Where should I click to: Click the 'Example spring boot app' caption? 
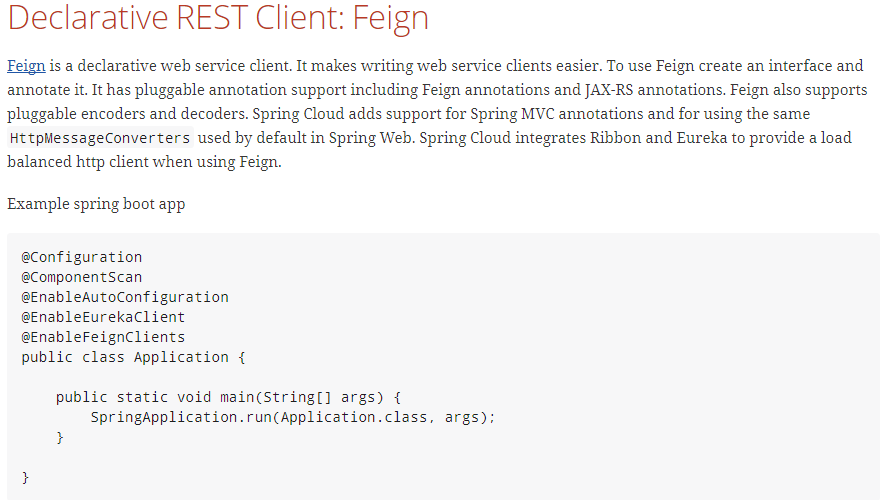[x=96, y=204]
